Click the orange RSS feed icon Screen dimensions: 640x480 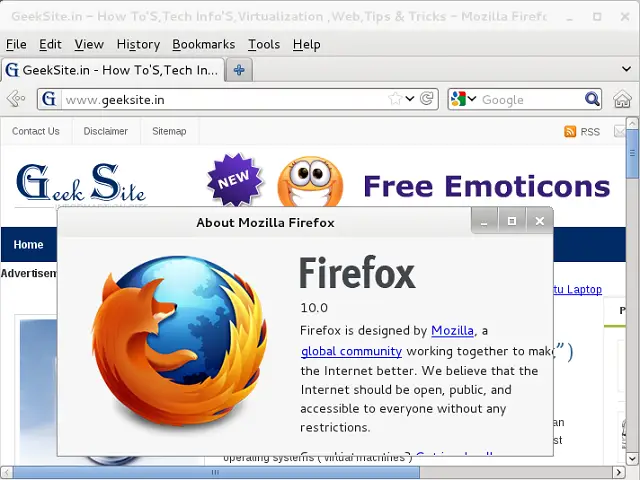click(570, 131)
